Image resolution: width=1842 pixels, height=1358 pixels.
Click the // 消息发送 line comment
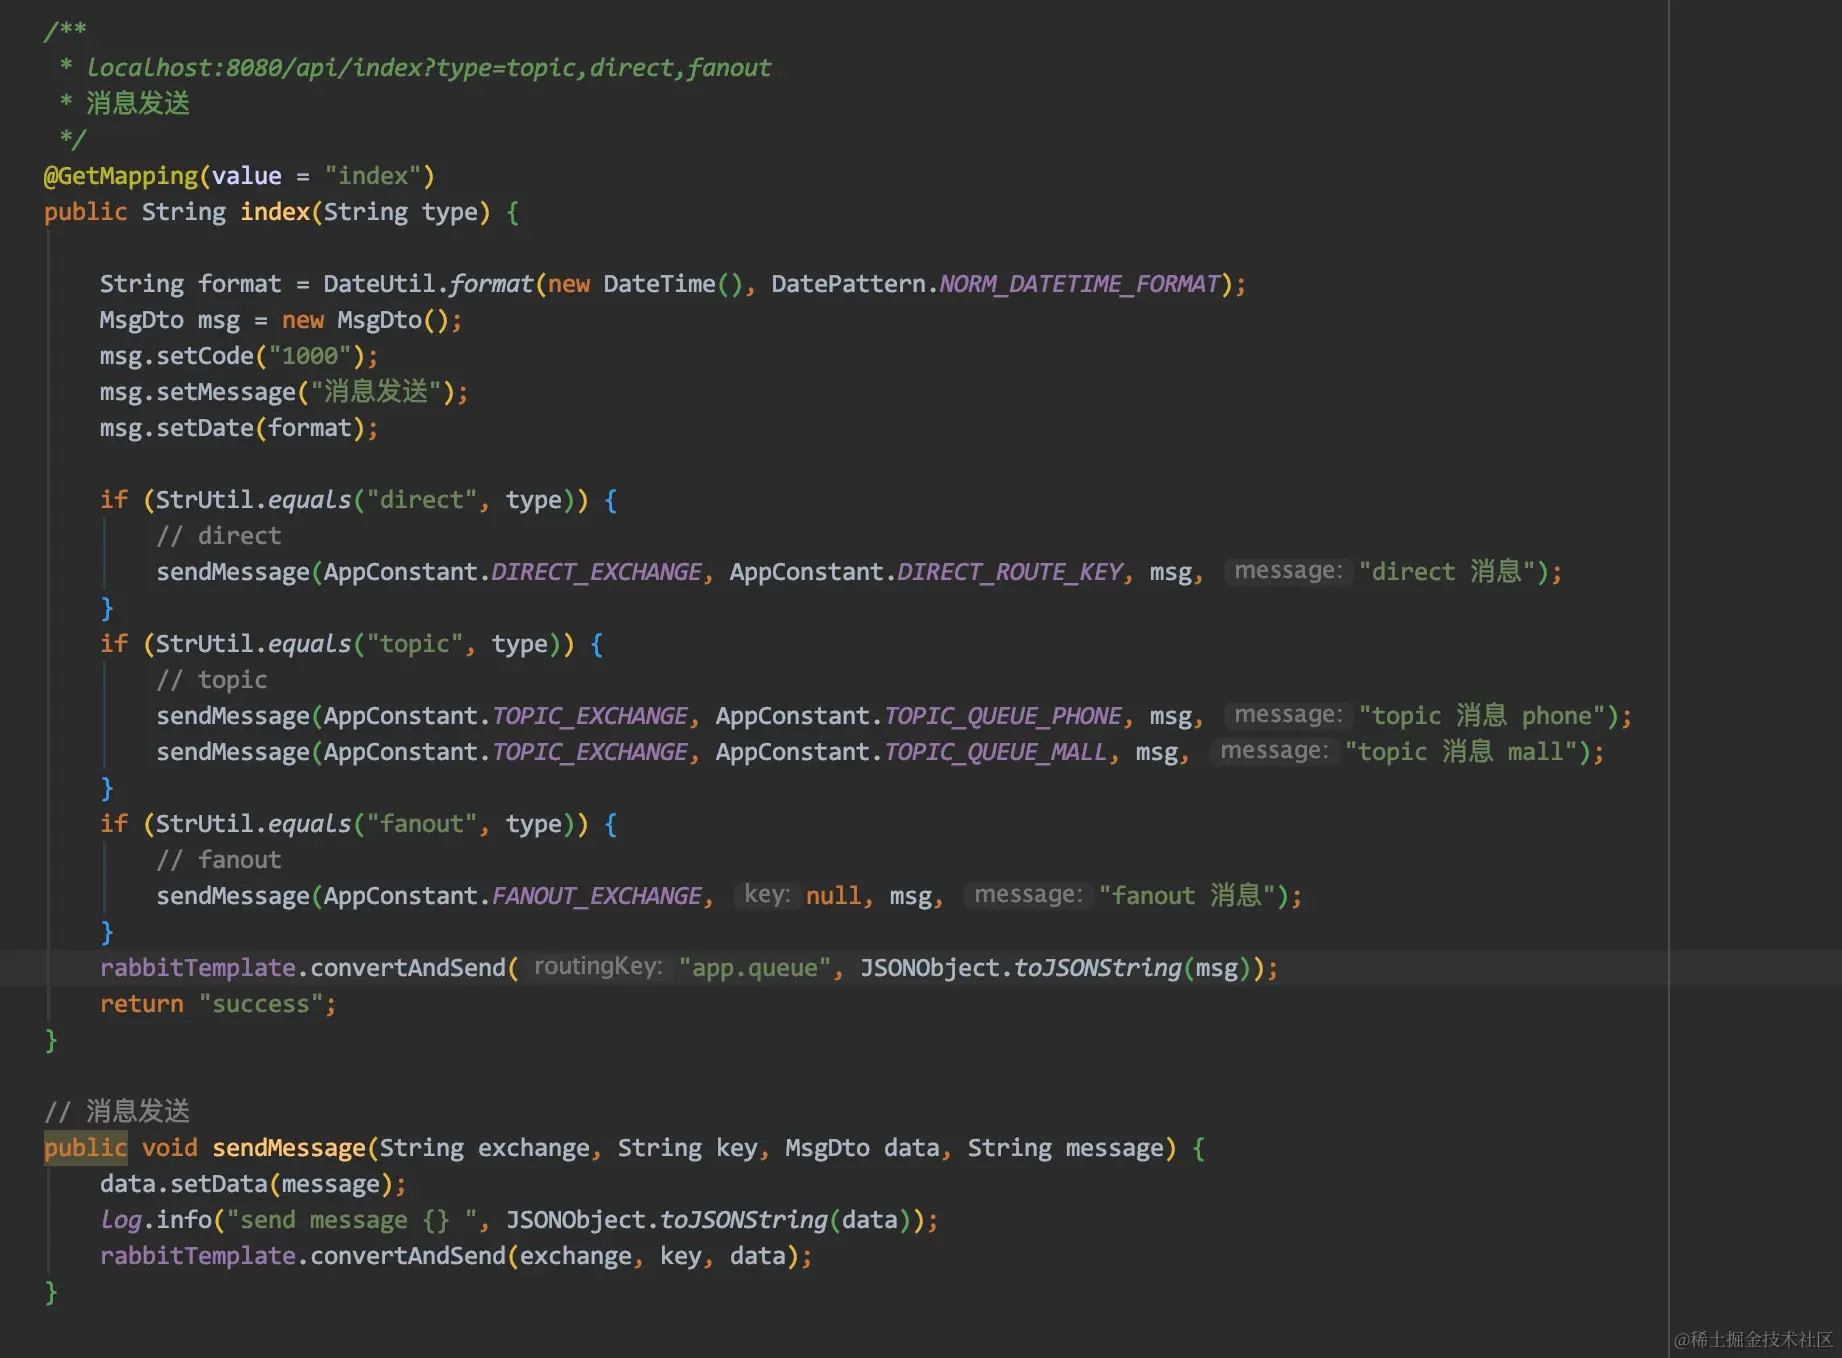(x=117, y=1112)
